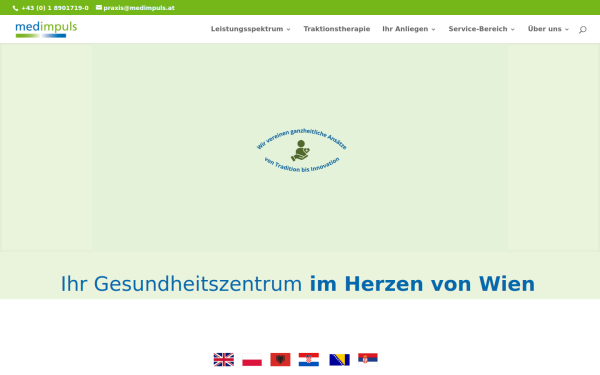Open the Leistungsspektrum menu
The image size is (600, 375).
pos(247,29)
